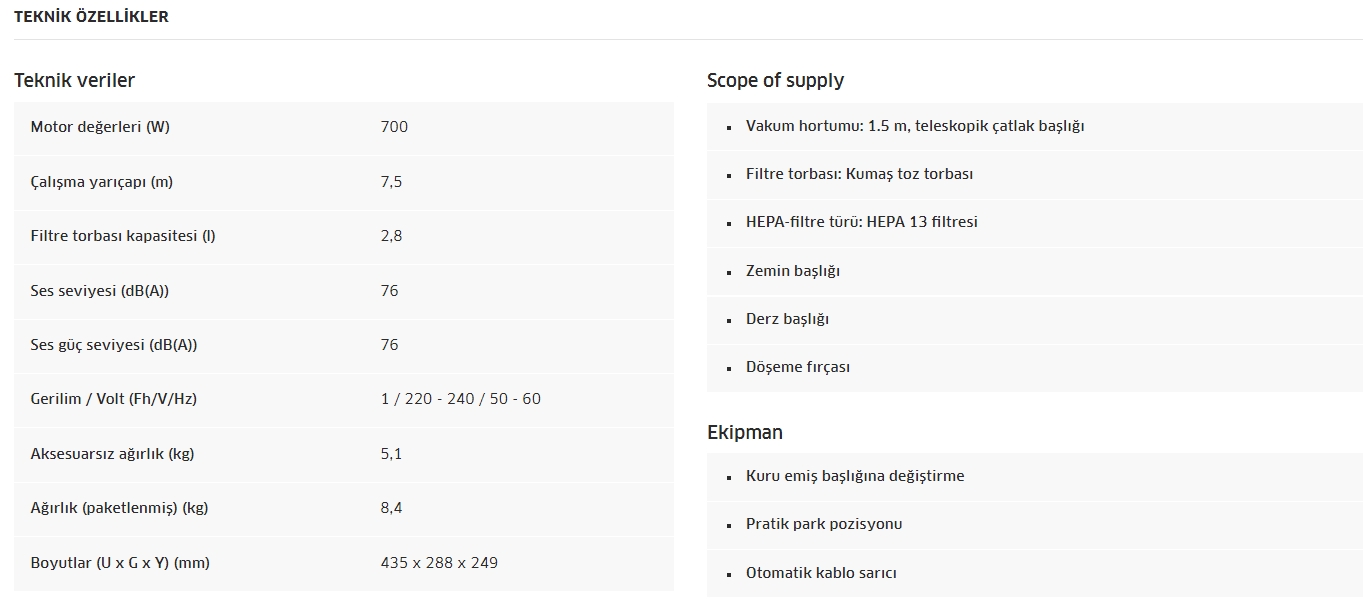Select the HEPA 13 filtresi list item
The height and width of the screenshot is (603, 1363).
(x=1035, y=222)
